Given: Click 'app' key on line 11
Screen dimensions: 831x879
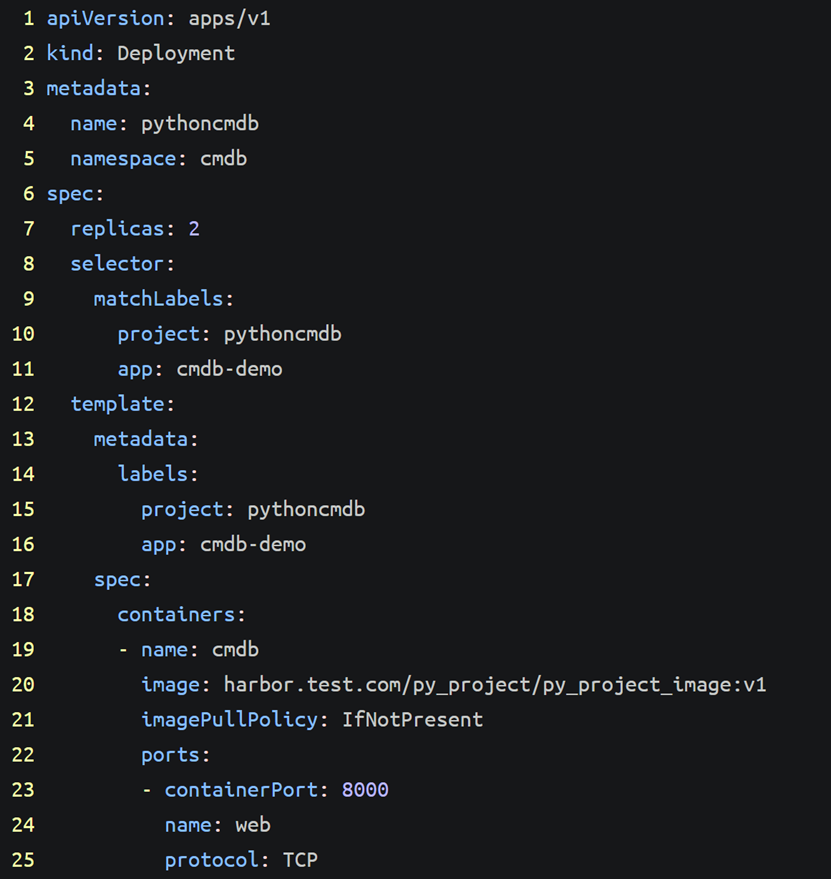Looking at the screenshot, I should [x=135, y=370].
